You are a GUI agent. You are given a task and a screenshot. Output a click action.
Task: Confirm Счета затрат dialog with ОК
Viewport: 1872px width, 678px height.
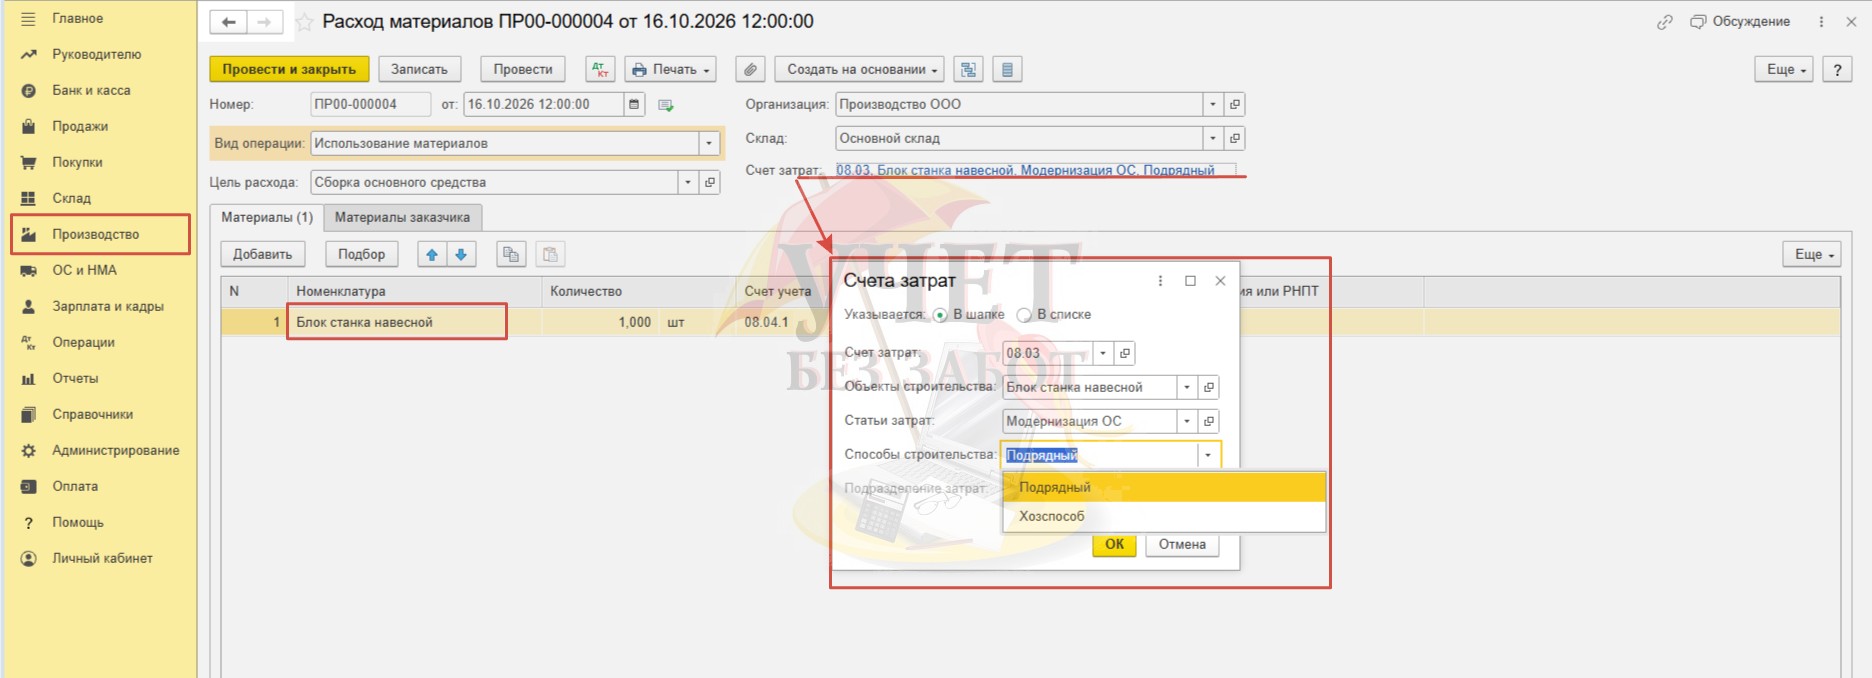coord(1114,544)
